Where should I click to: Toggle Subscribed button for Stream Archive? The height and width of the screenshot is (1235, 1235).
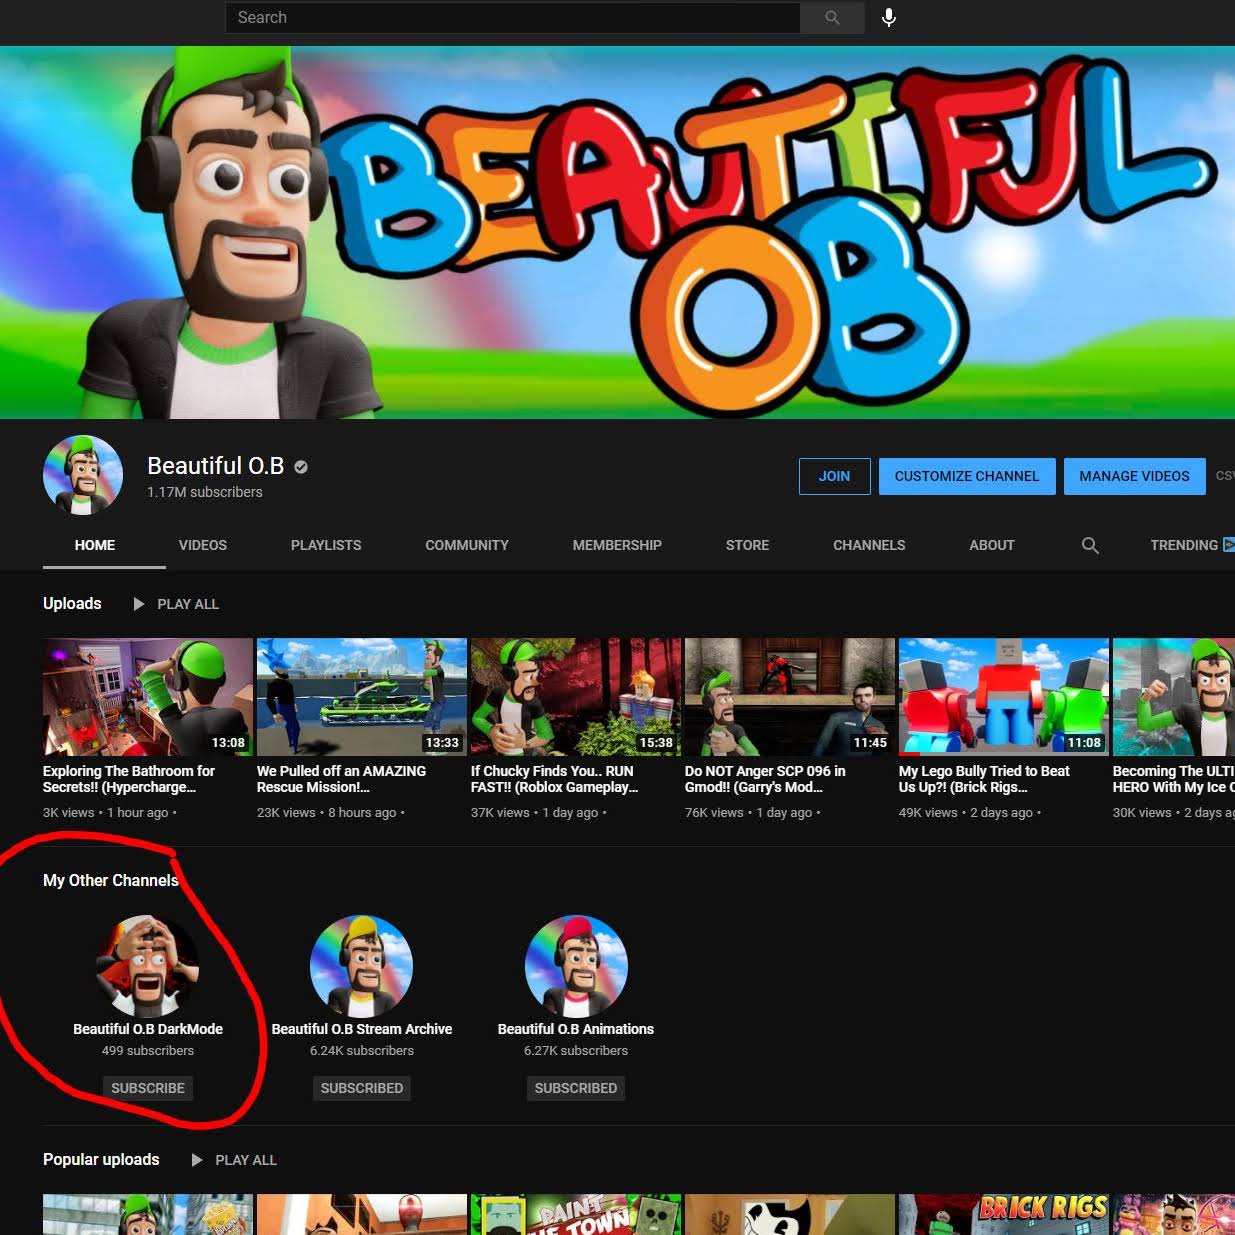point(362,1088)
